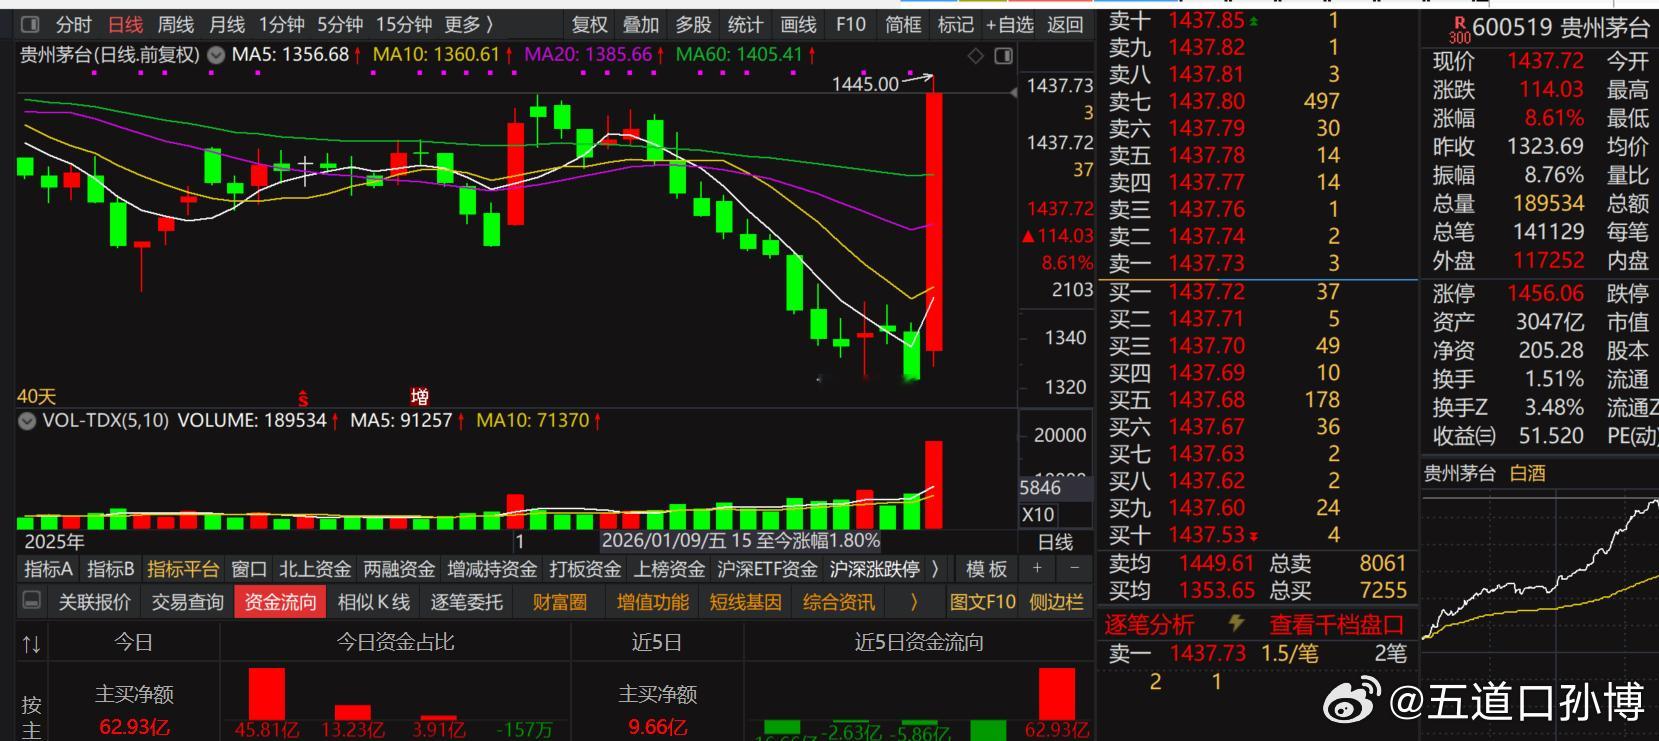Open the 增值功能 tab
1659x741 pixels.
click(x=653, y=602)
